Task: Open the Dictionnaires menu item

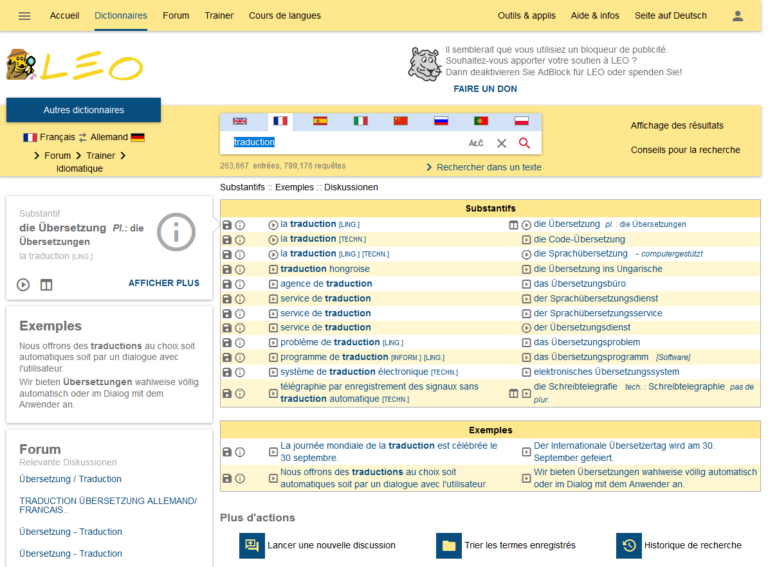Action: 120,16
